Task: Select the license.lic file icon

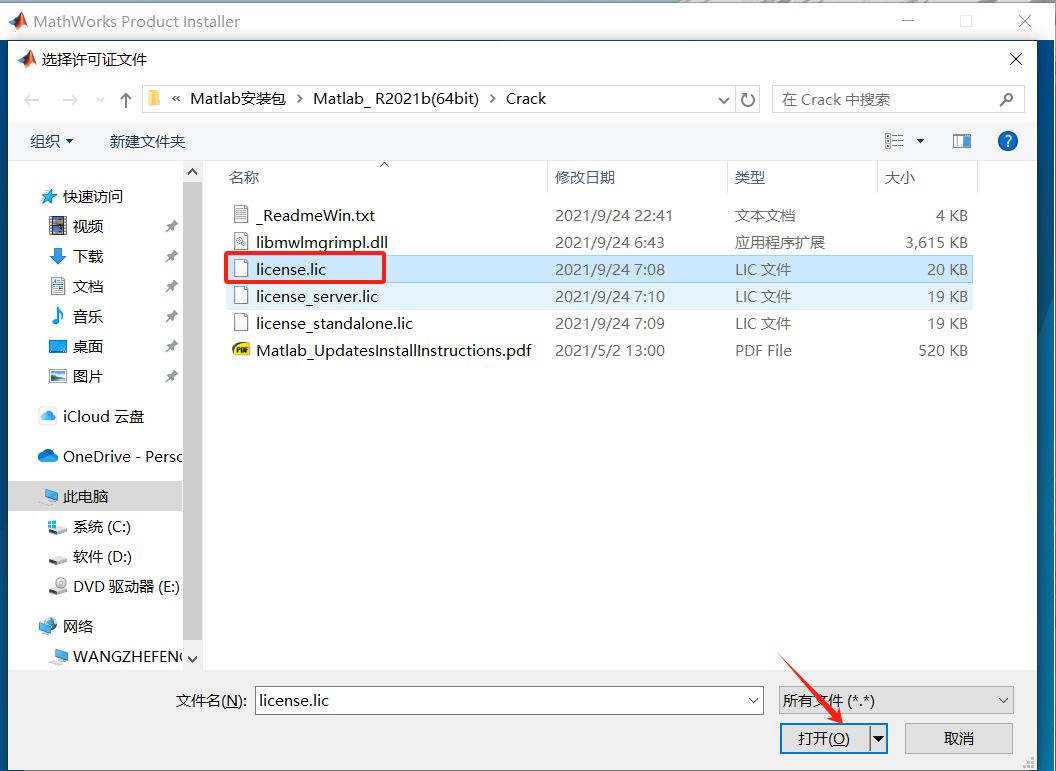Action: coord(241,269)
